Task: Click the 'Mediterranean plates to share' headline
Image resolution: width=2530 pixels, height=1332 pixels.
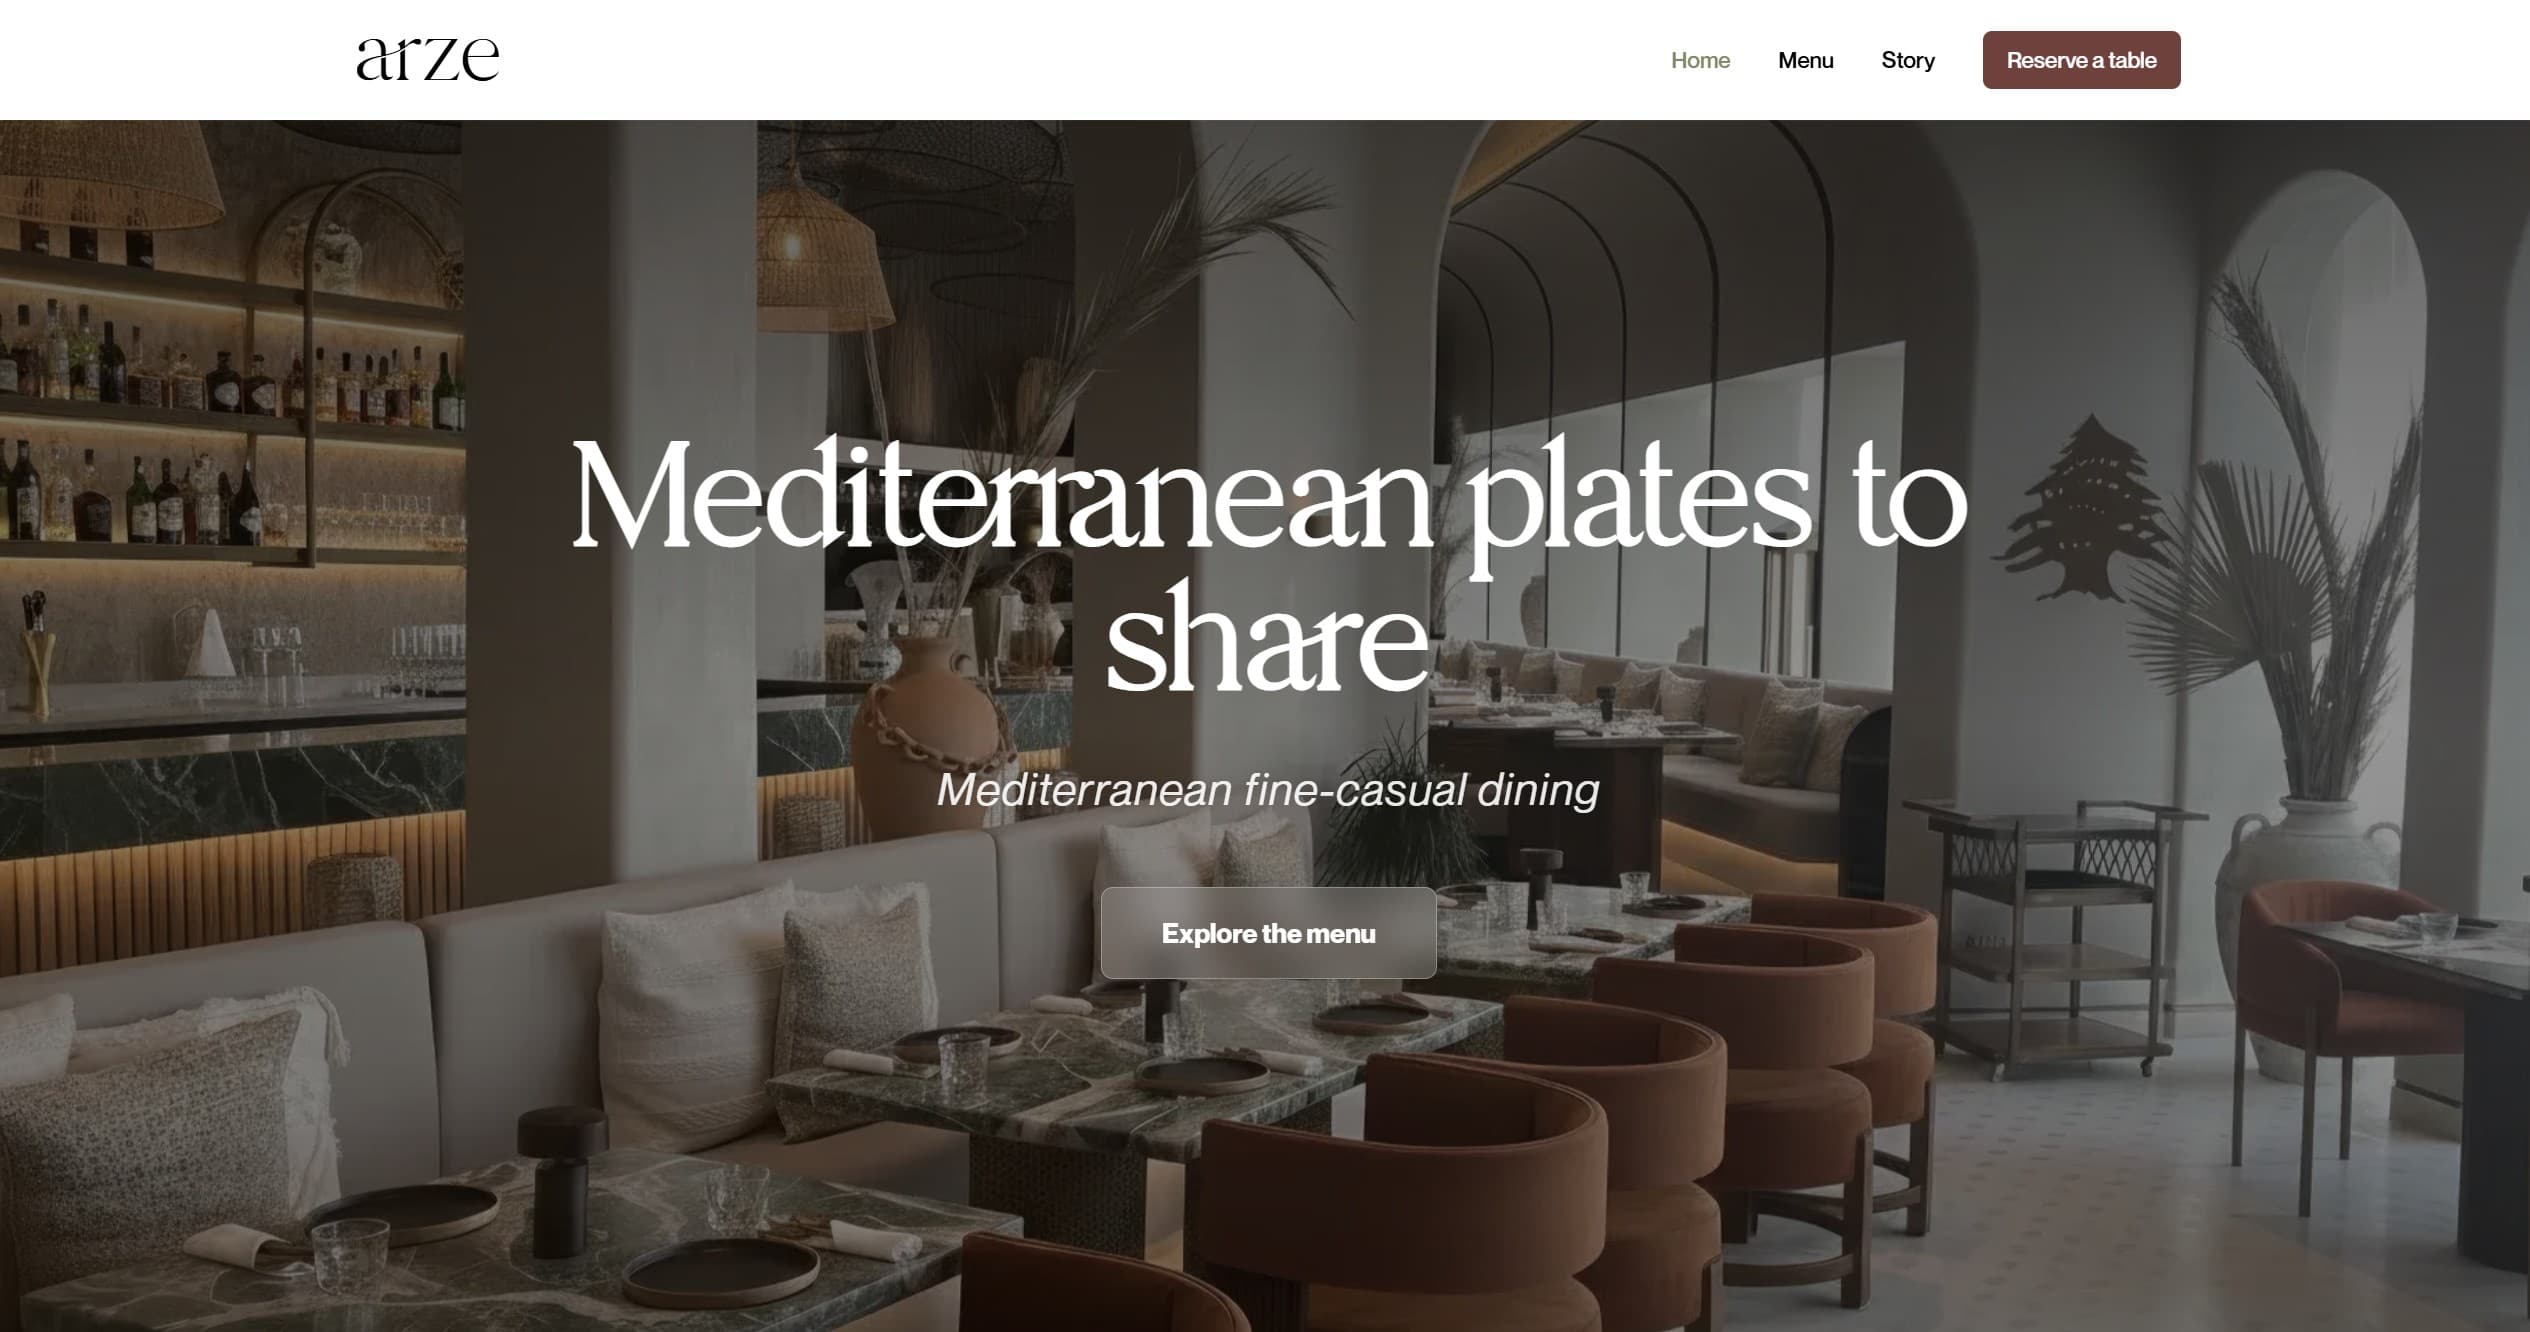Action: pos(1268,562)
